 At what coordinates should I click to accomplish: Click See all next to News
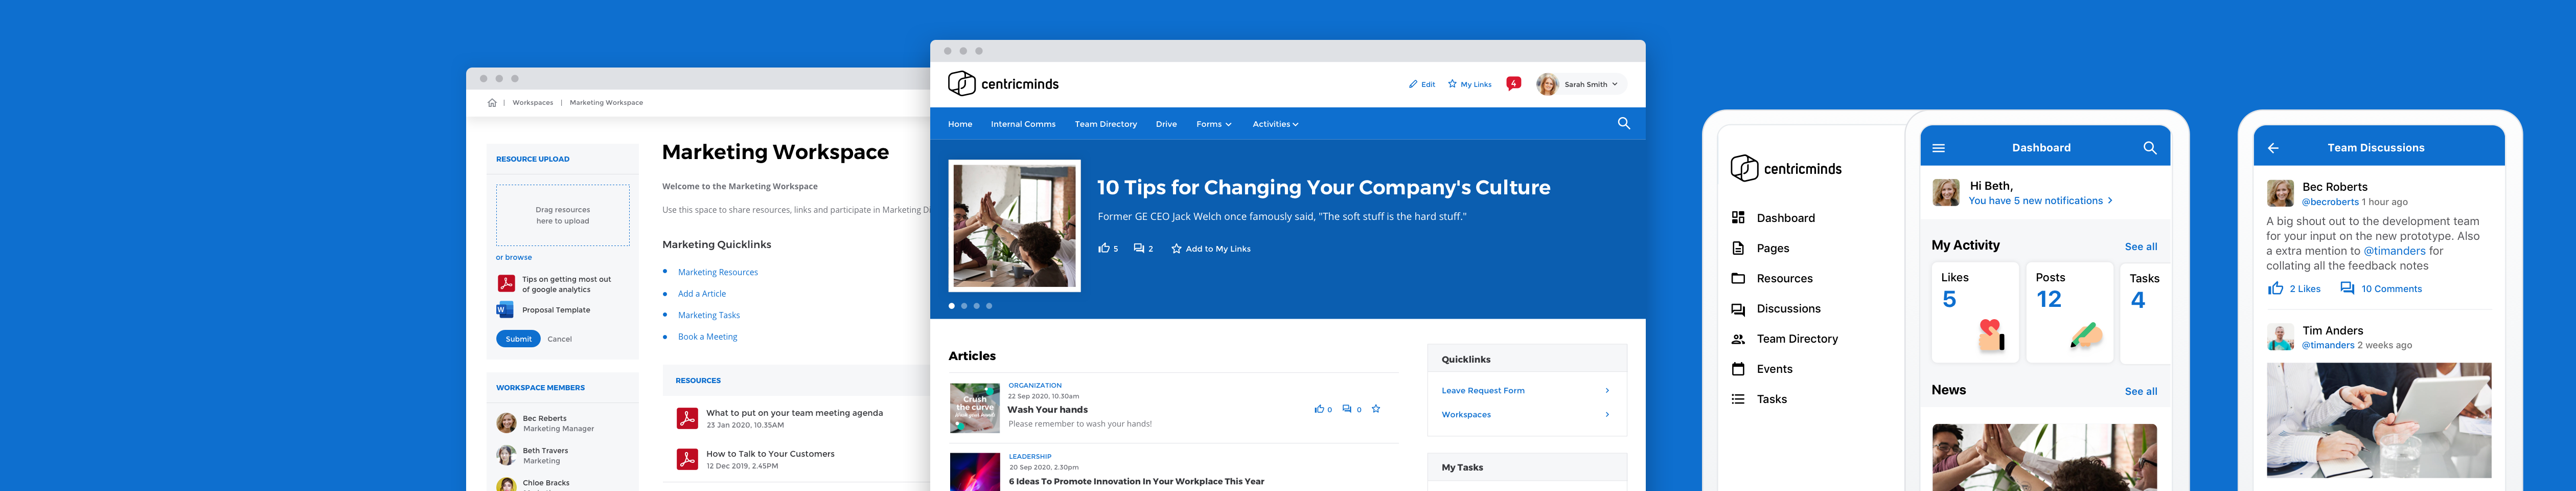pos(2141,392)
